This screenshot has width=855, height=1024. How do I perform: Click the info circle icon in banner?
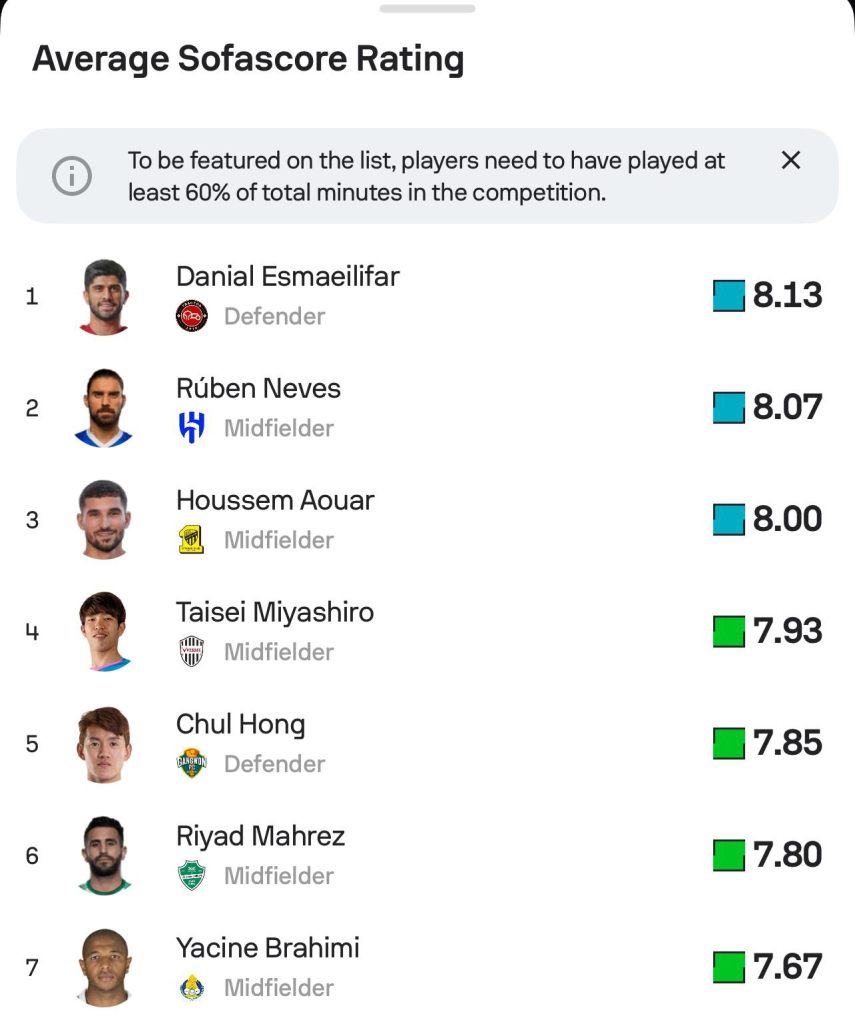(72, 176)
